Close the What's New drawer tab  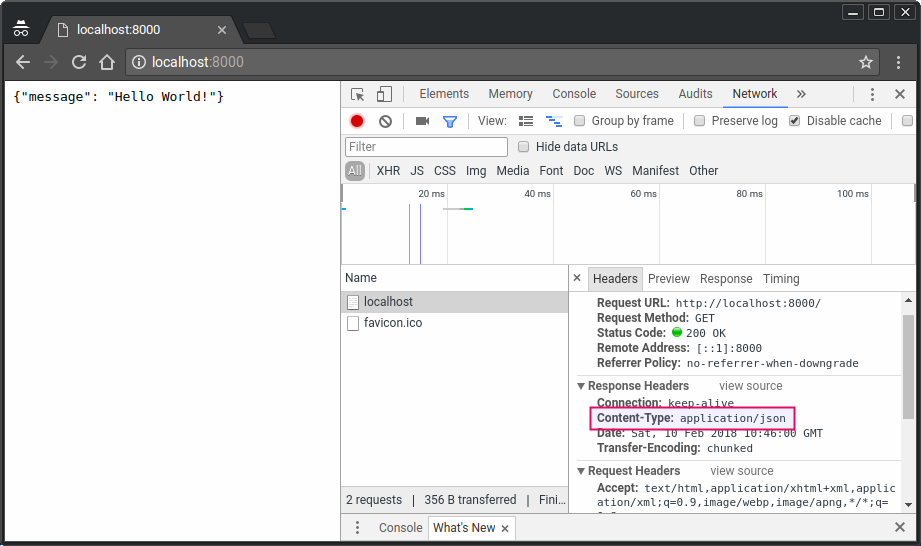coord(505,528)
